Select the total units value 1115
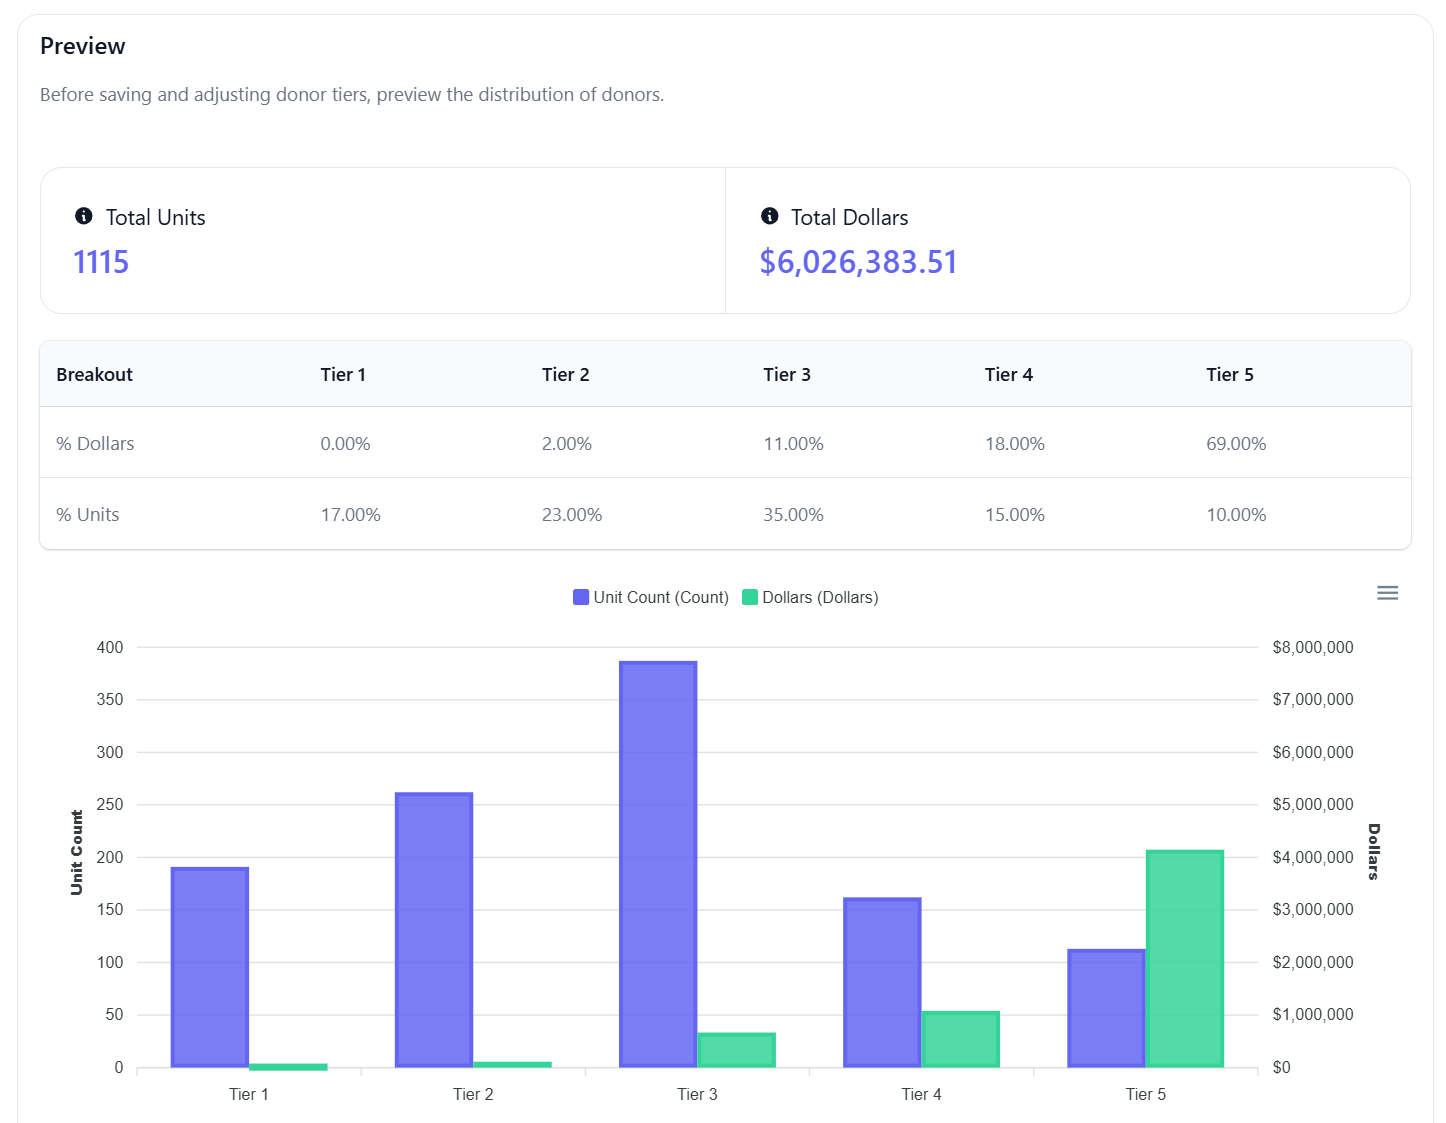Viewport: 1446px width, 1123px height. 101,262
